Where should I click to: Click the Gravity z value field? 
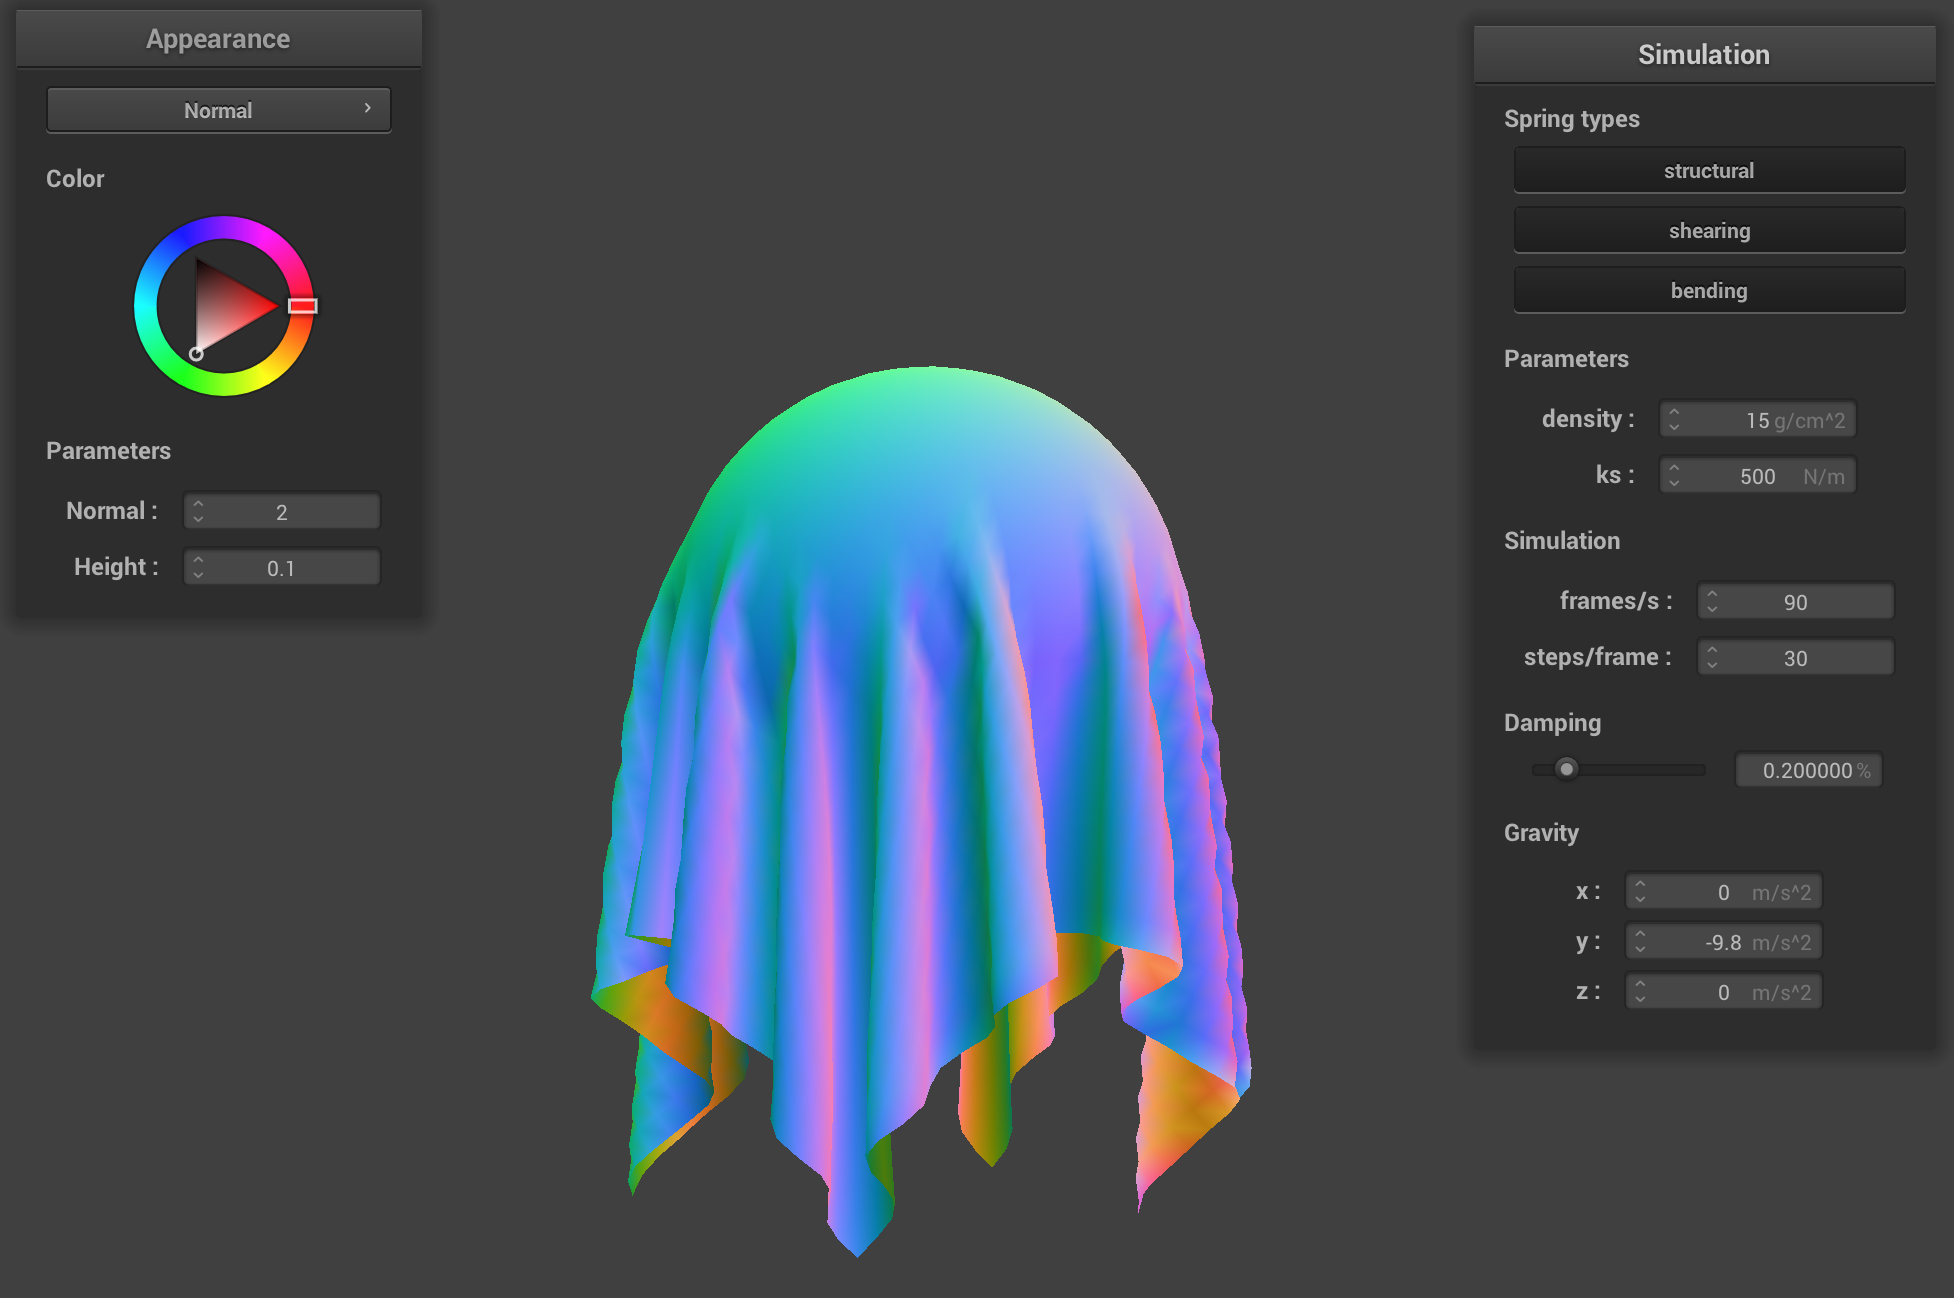tap(1724, 992)
